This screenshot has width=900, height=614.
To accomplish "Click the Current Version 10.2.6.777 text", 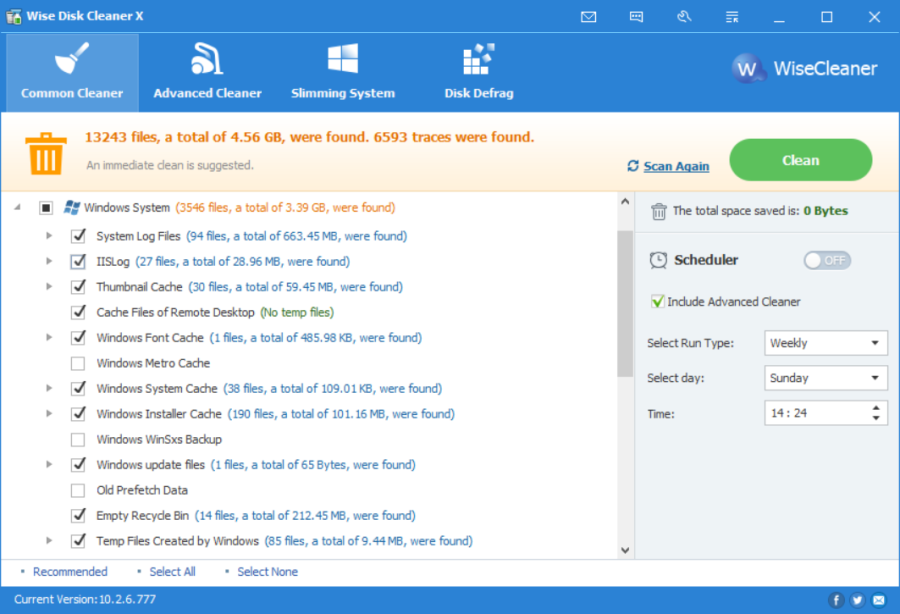I will click(85, 600).
